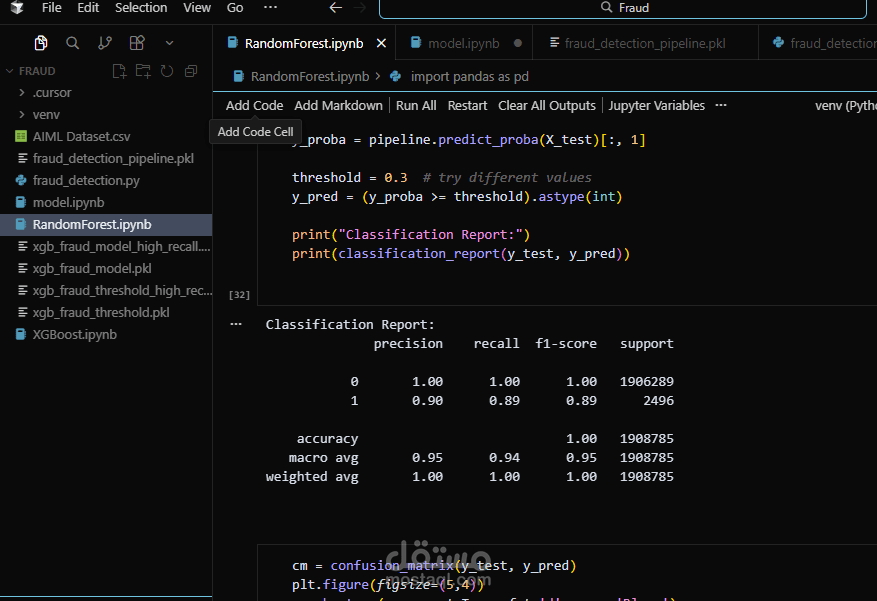Screen dimensions: 877x601
Task: Switch to fraud_detection_pipeline.pkl tab
Action: point(645,43)
